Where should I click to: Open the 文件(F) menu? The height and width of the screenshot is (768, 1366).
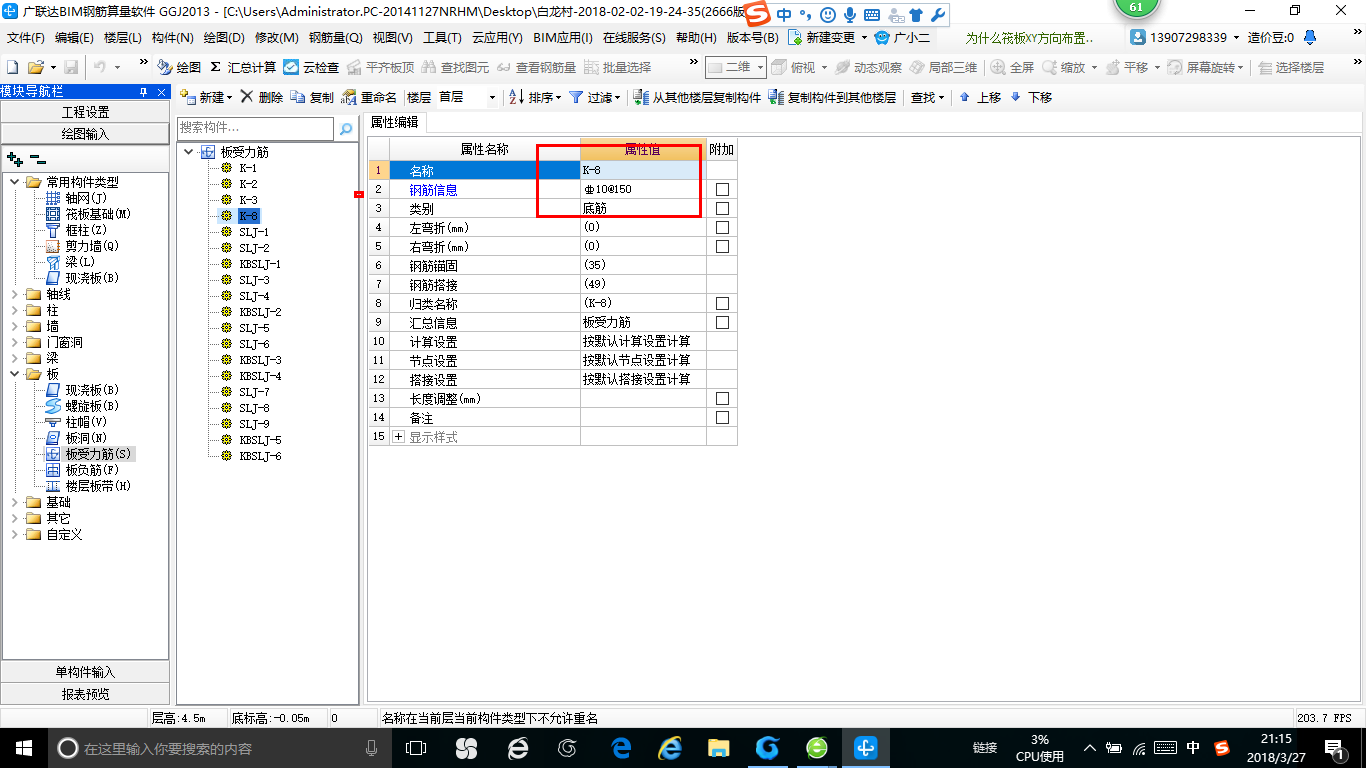pos(26,38)
